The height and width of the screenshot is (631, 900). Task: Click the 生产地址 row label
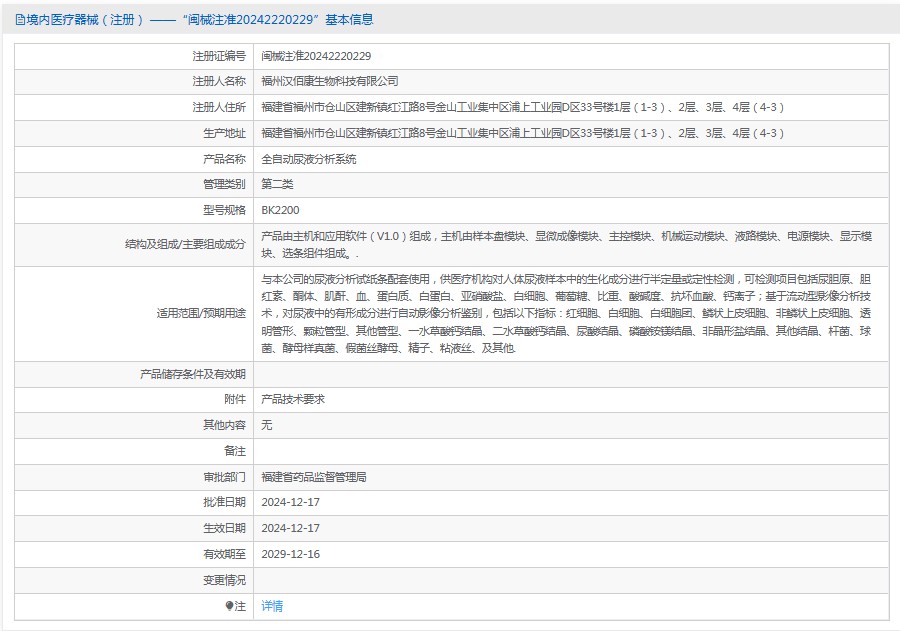224,133
